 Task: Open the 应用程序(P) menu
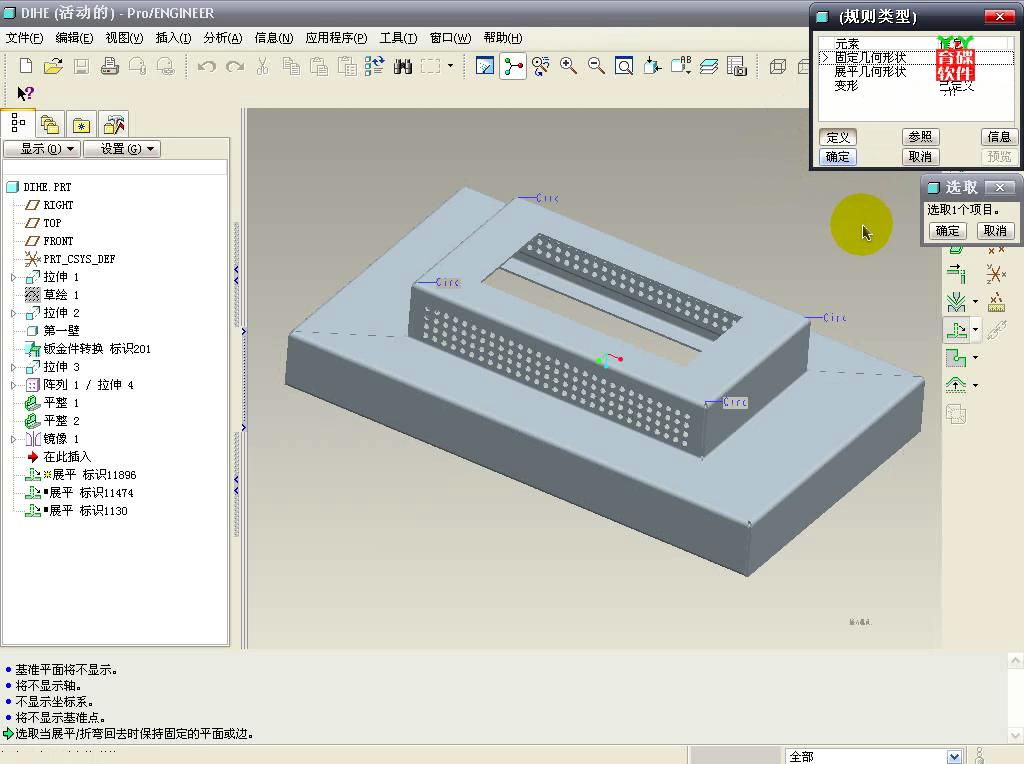336,38
